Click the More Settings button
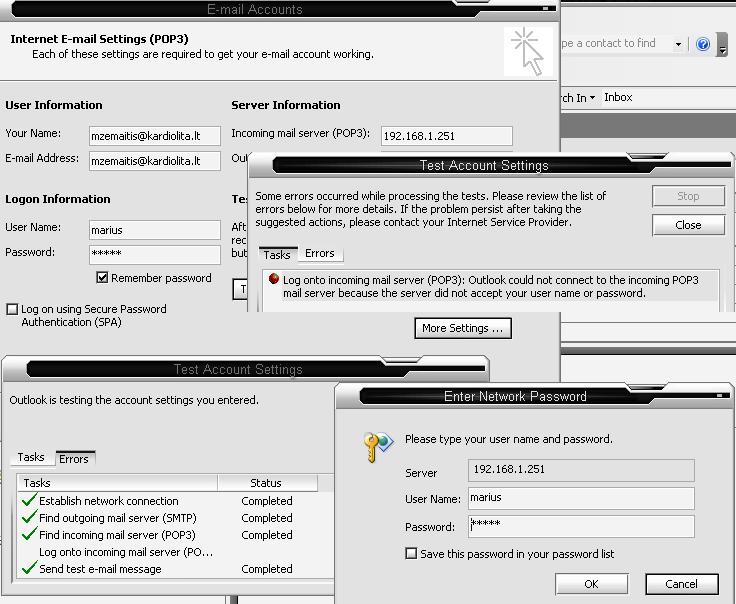 [463, 328]
